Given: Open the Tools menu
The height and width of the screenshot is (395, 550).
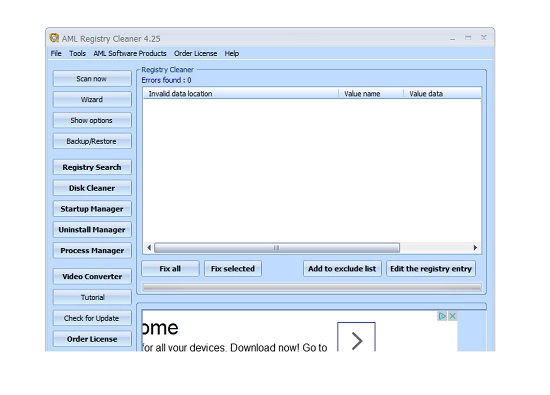Looking at the screenshot, I should 77,53.
